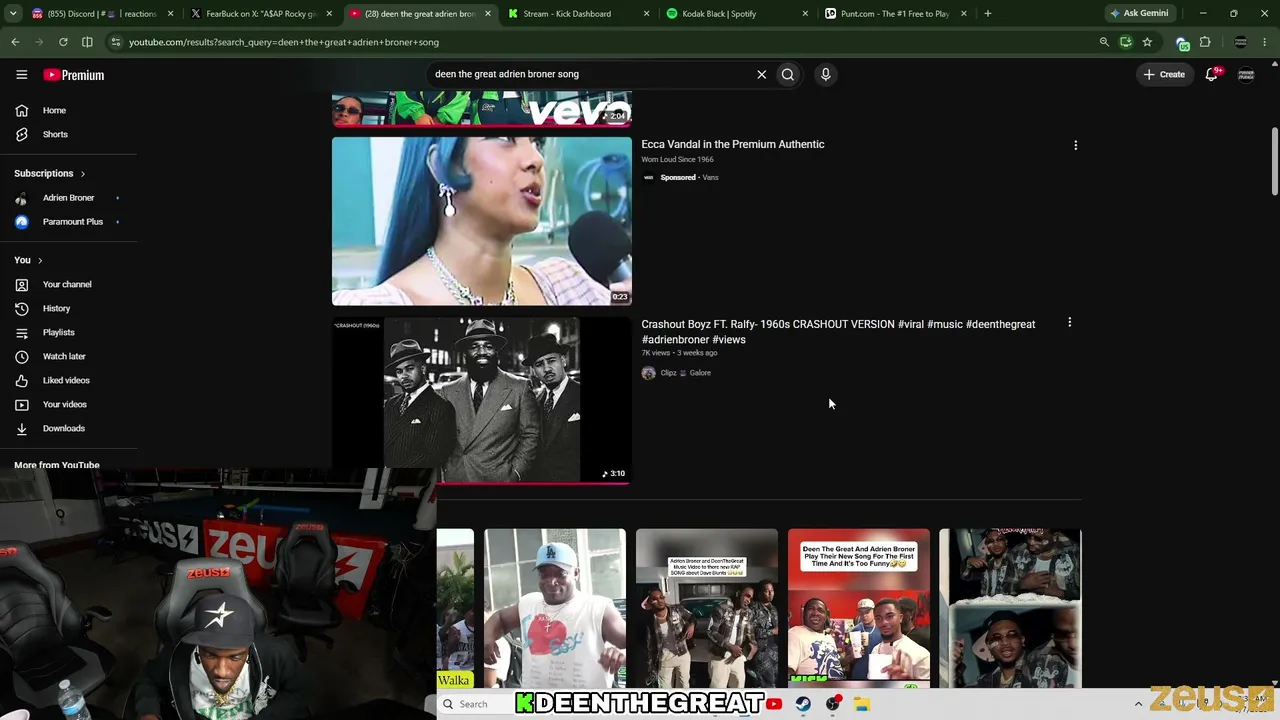Screen dimensions: 1280x720
Task: Open the 'Play Their New Song' short
Action: [859, 609]
